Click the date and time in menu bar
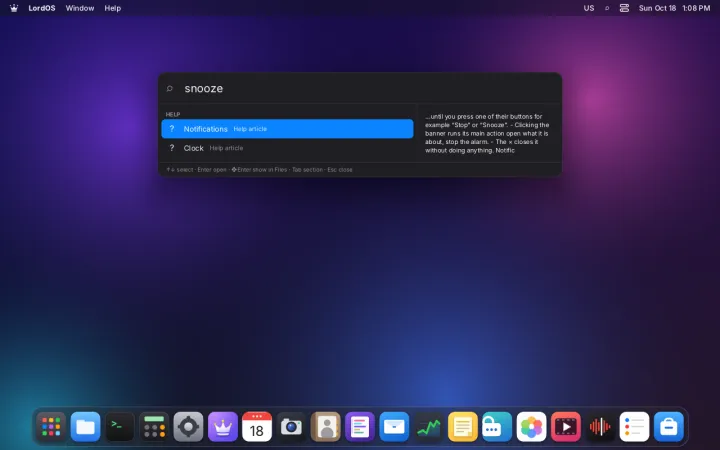Screen dimensions: 720x450 (674, 8)
